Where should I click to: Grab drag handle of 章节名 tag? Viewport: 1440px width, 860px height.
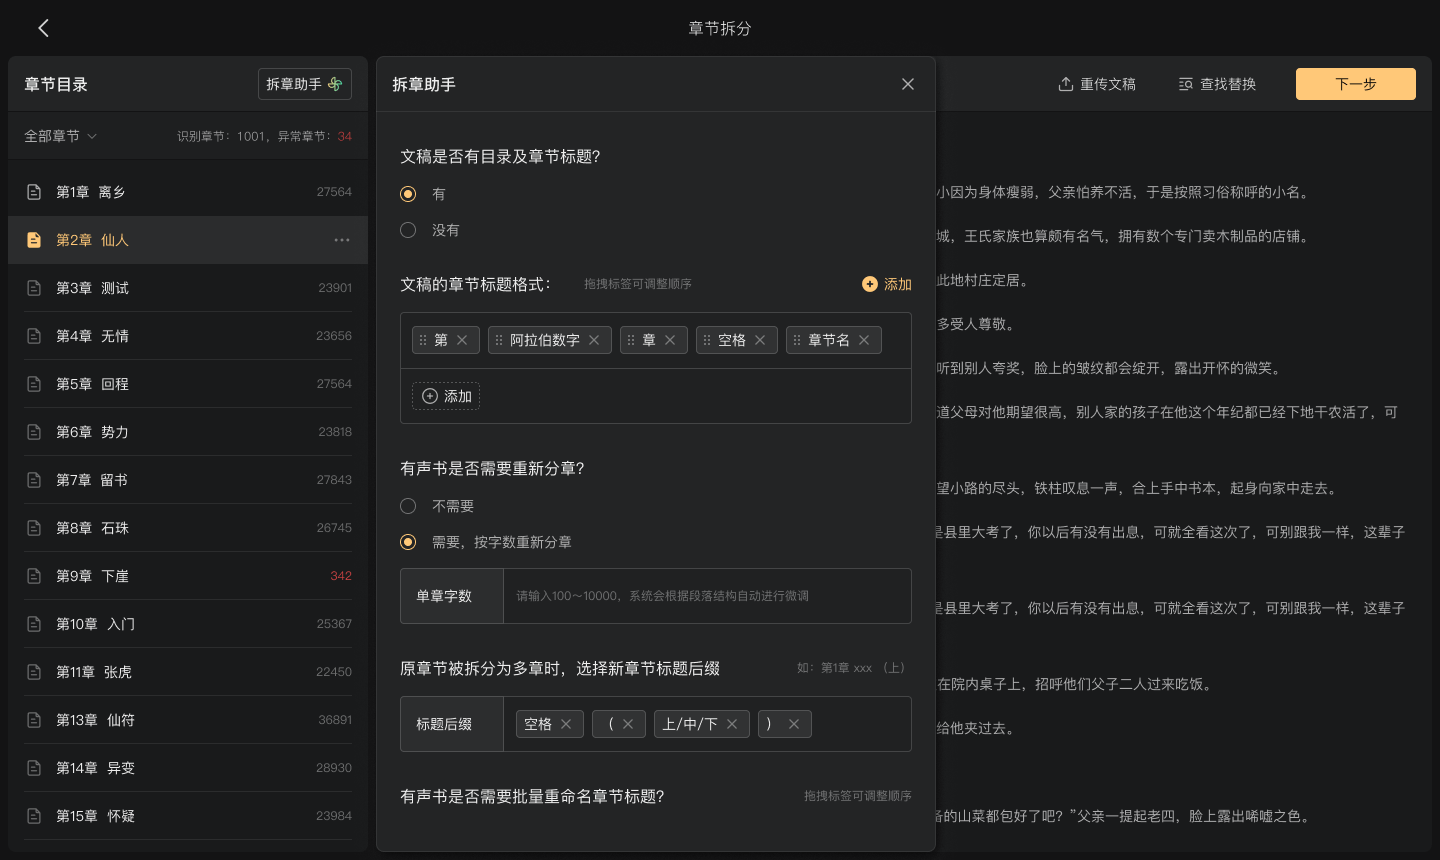[797, 340]
